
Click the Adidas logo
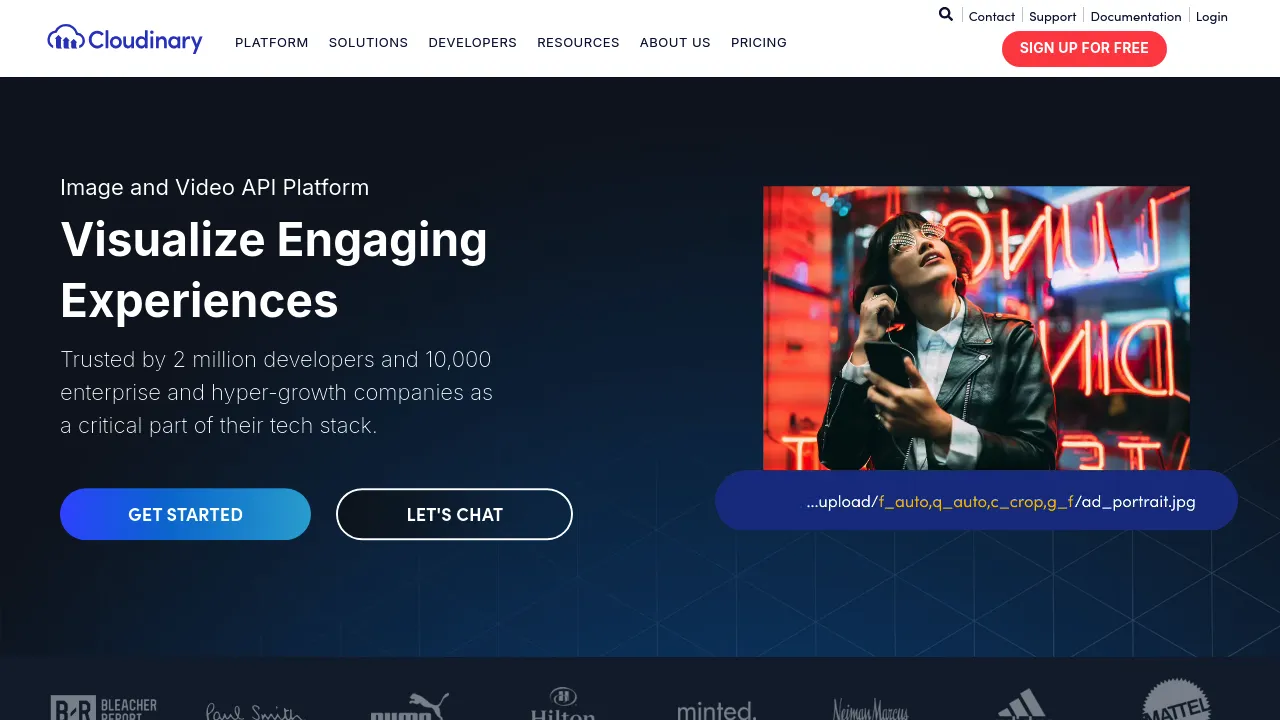coord(1022,705)
